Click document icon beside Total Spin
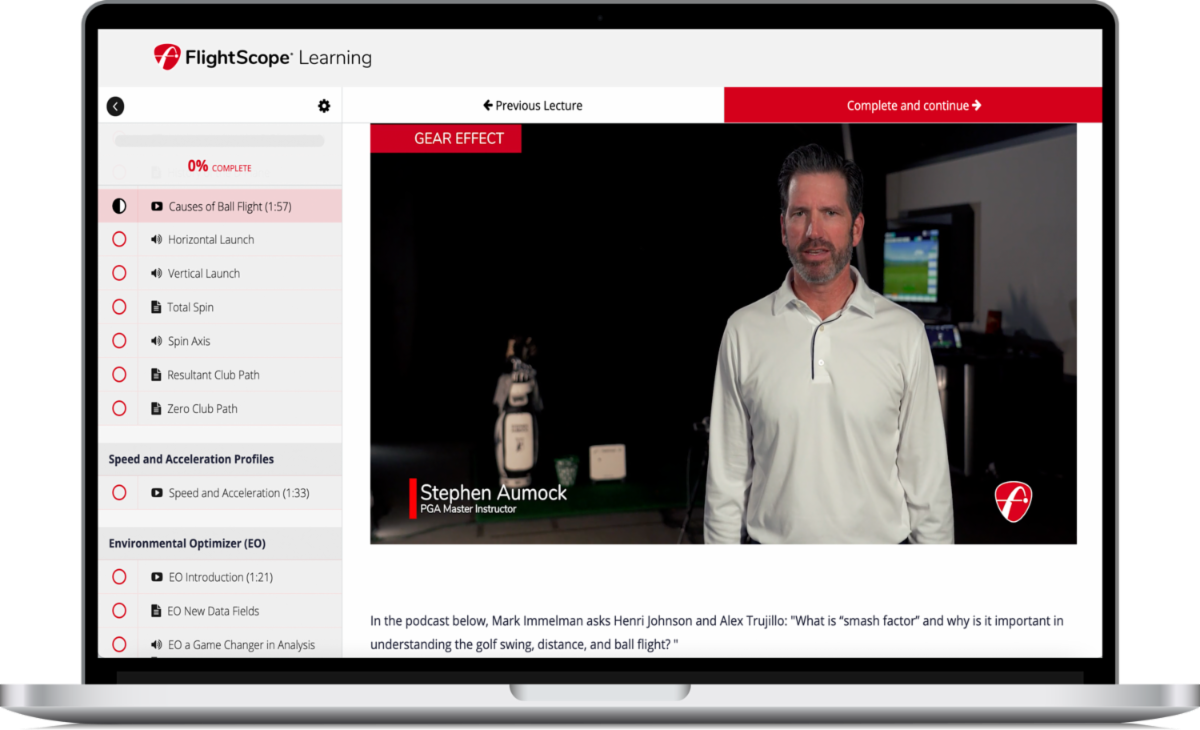Image resolution: width=1200 pixels, height=730 pixels. coord(156,308)
